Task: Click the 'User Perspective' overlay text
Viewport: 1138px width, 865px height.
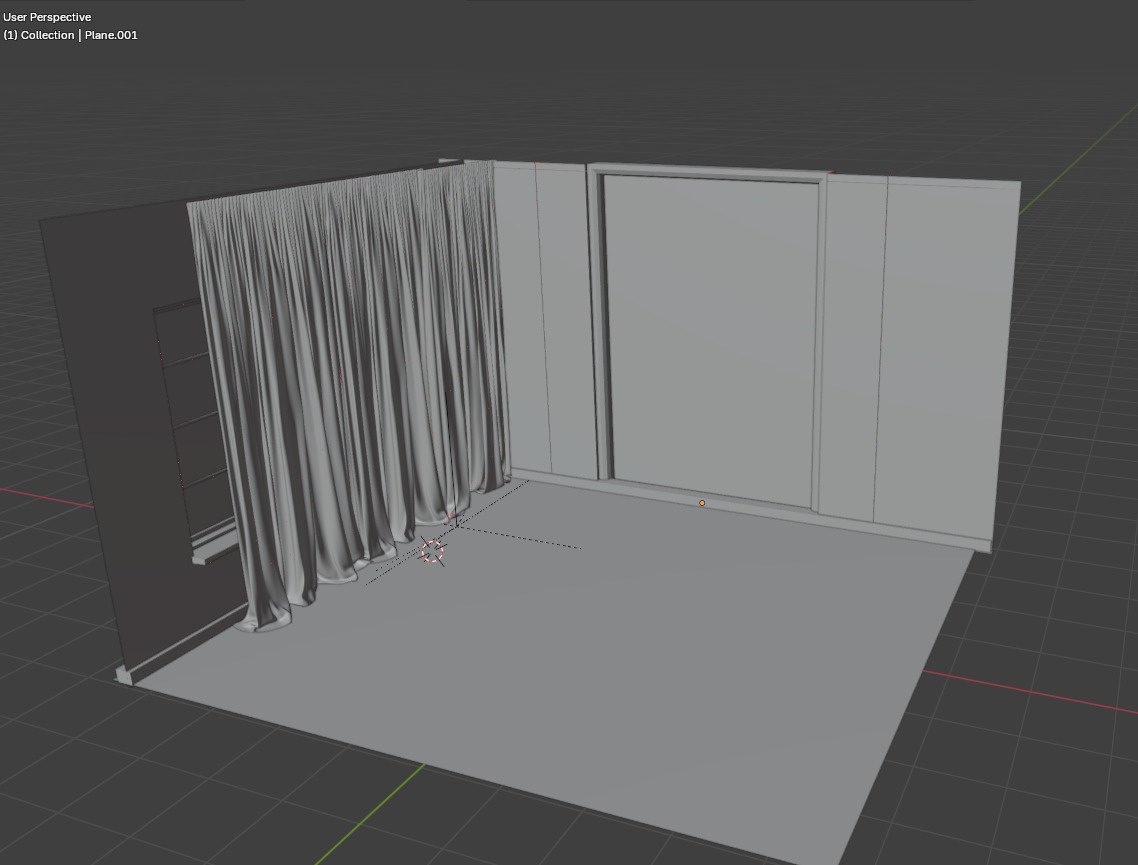Action: click(x=47, y=17)
